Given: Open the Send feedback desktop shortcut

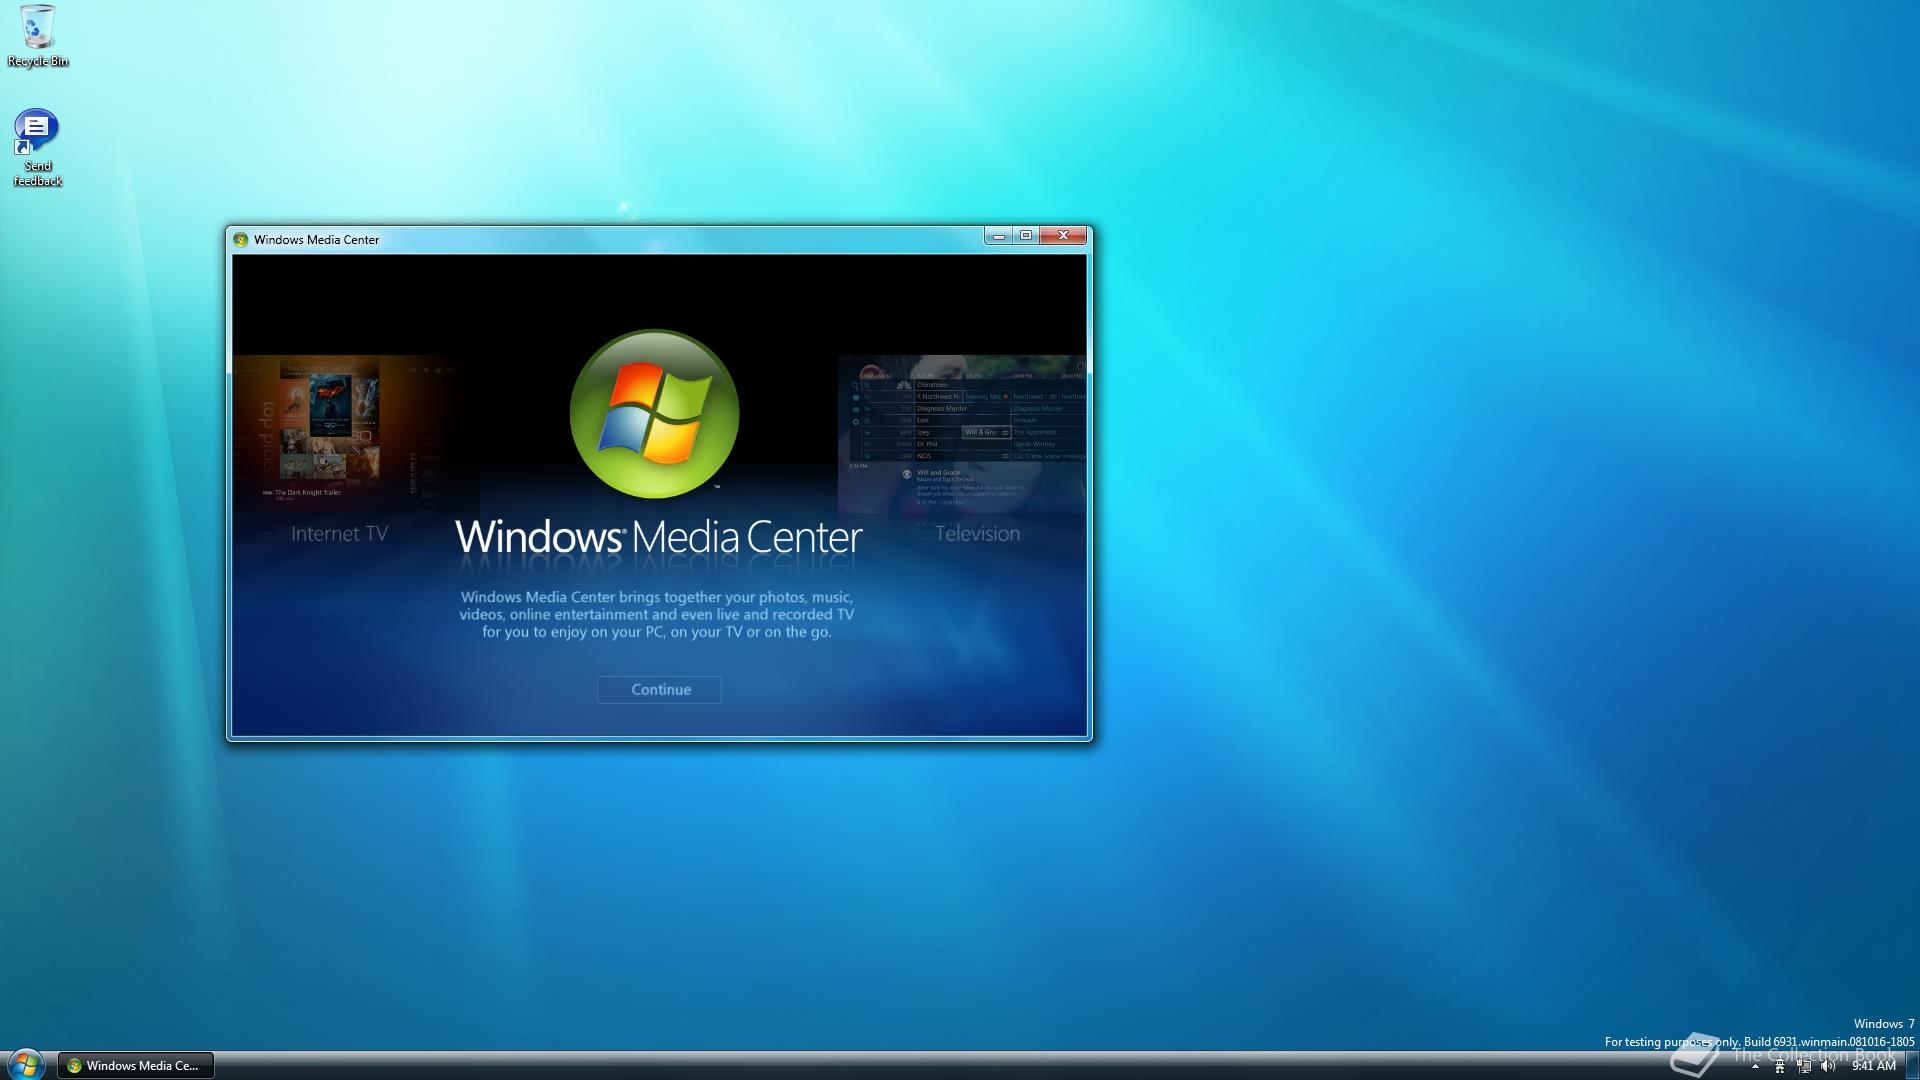Looking at the screenshot, I should [37, 148].
